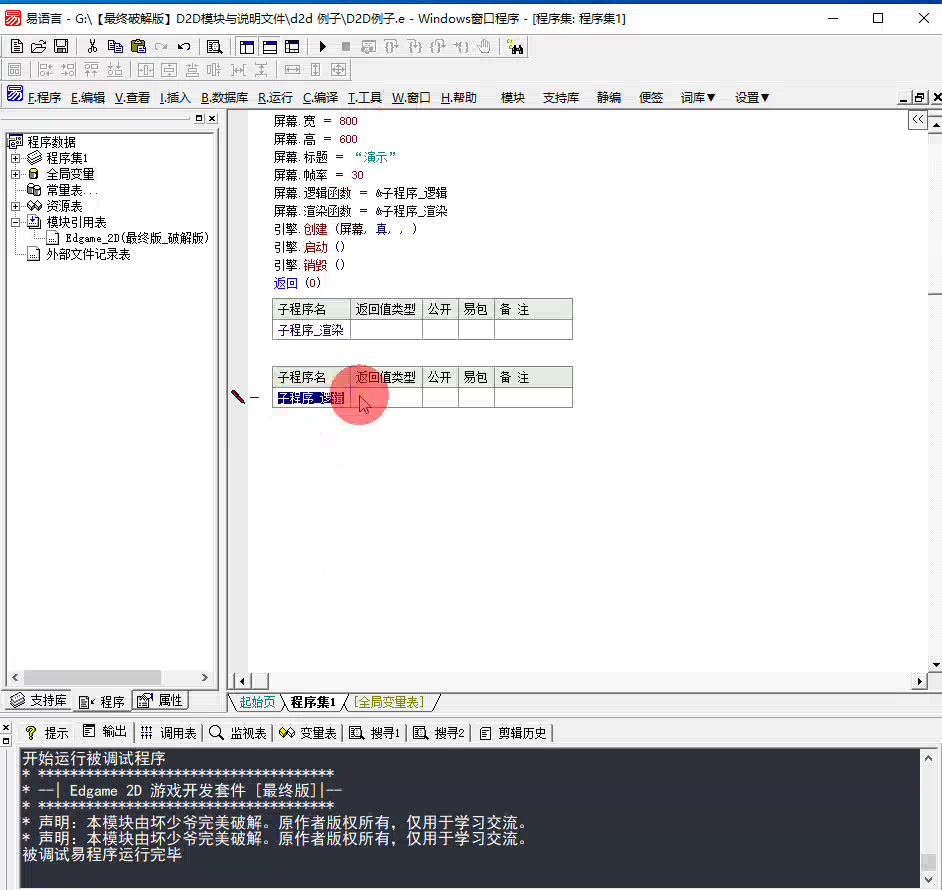The image size is (942, 890).
Task: Click the blue 启动 link in code
Action: point(315,247)
